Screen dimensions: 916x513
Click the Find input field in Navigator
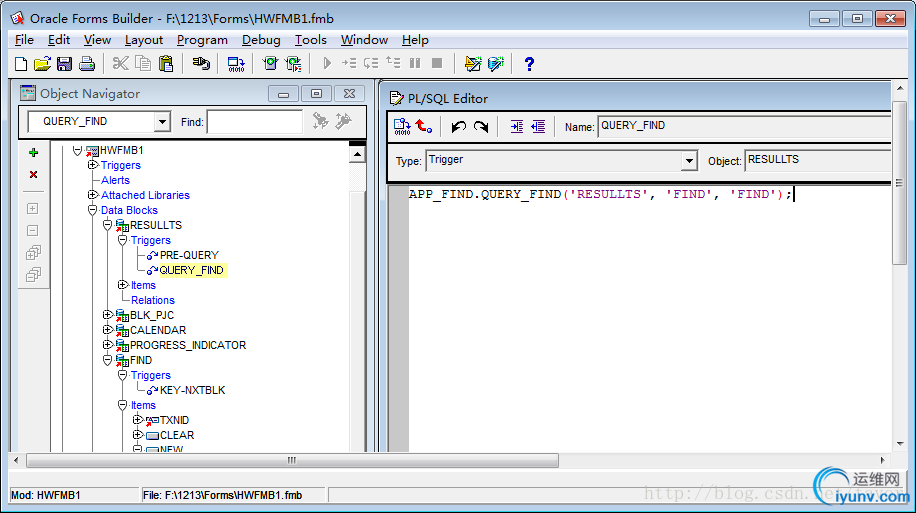click(255, 122)
